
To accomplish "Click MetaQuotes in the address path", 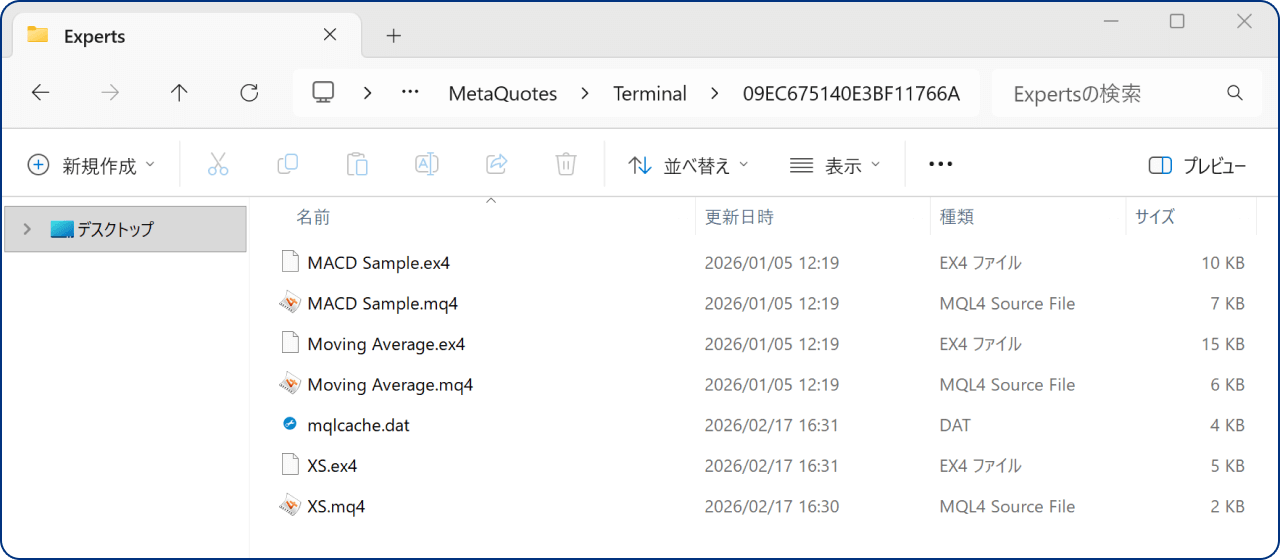I will tap(503, 94).
